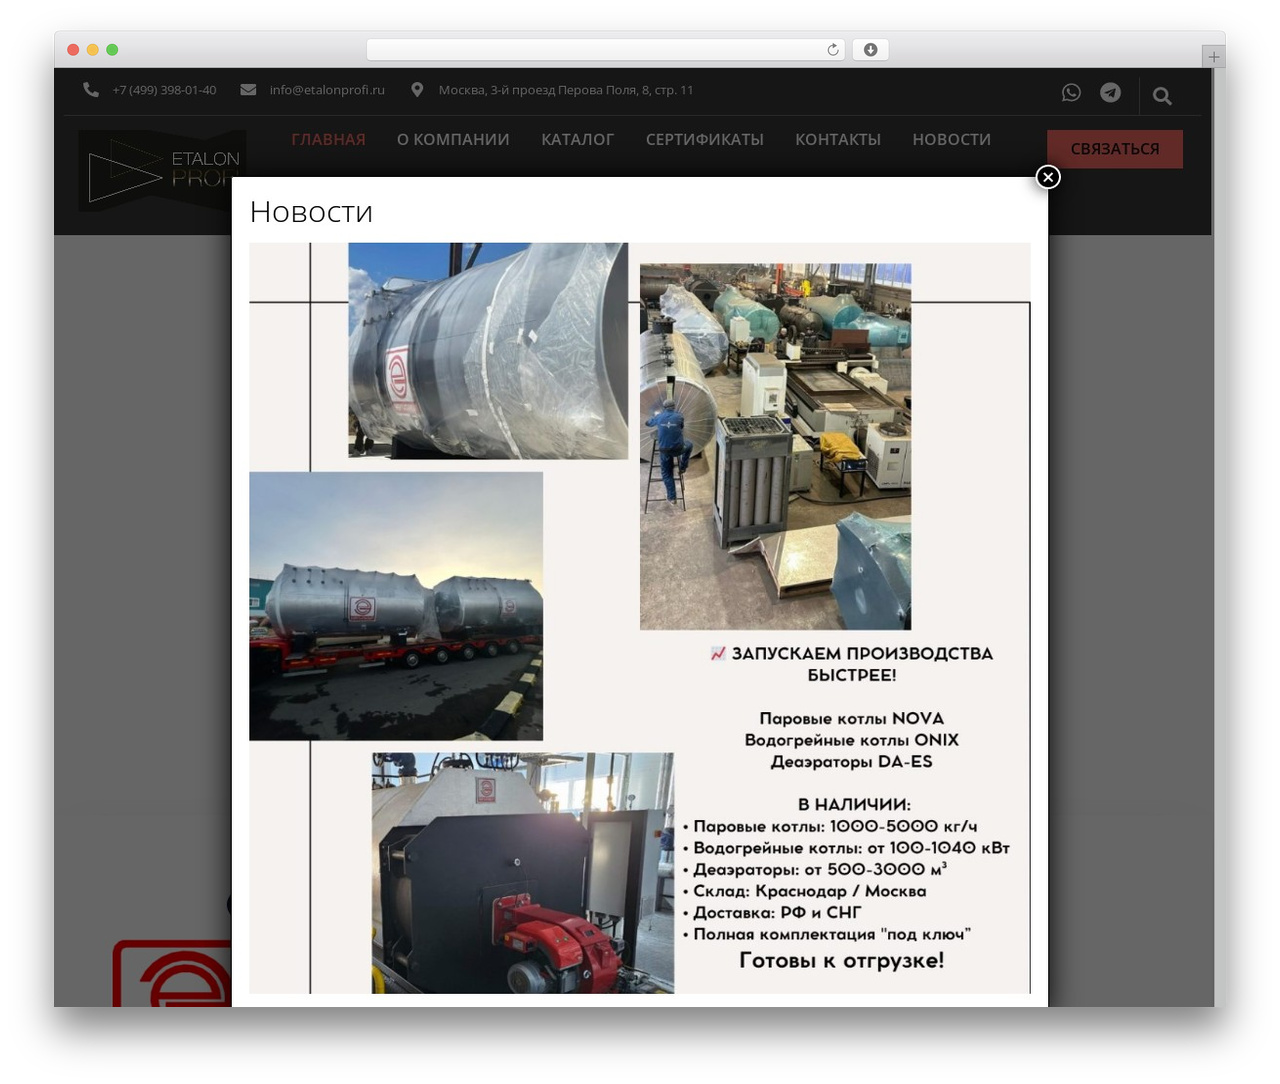The width and height of the screenshot is (1280, 1084).
Task: Click 'ЗАПУСКАЕМ ПРОИЗВОДСТВА БЫСТРЕЕ!' headline
Action: (852, 664)
